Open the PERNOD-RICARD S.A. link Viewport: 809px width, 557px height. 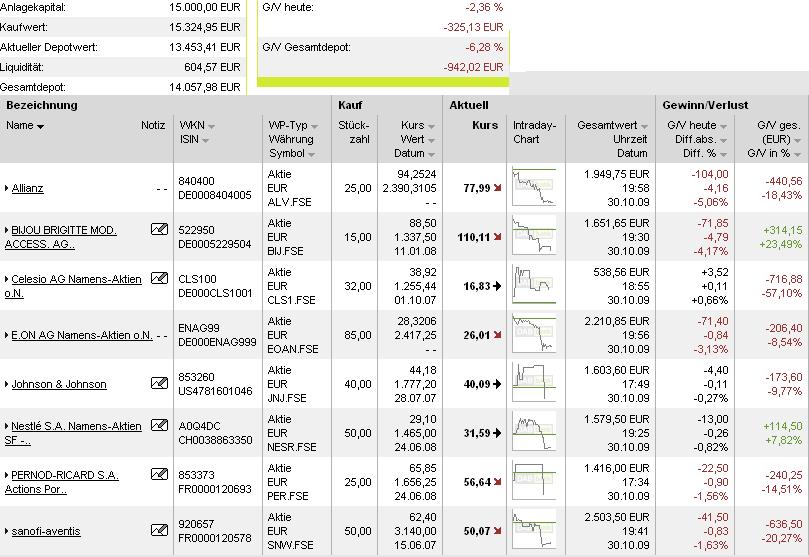[x=61, y=482]
